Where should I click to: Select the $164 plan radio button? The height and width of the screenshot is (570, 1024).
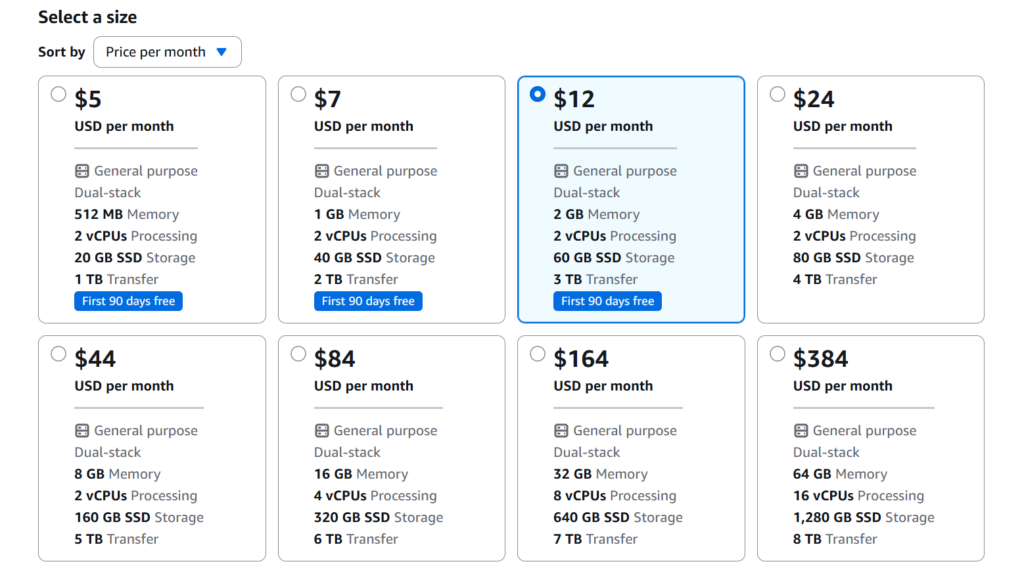(538, 354)
